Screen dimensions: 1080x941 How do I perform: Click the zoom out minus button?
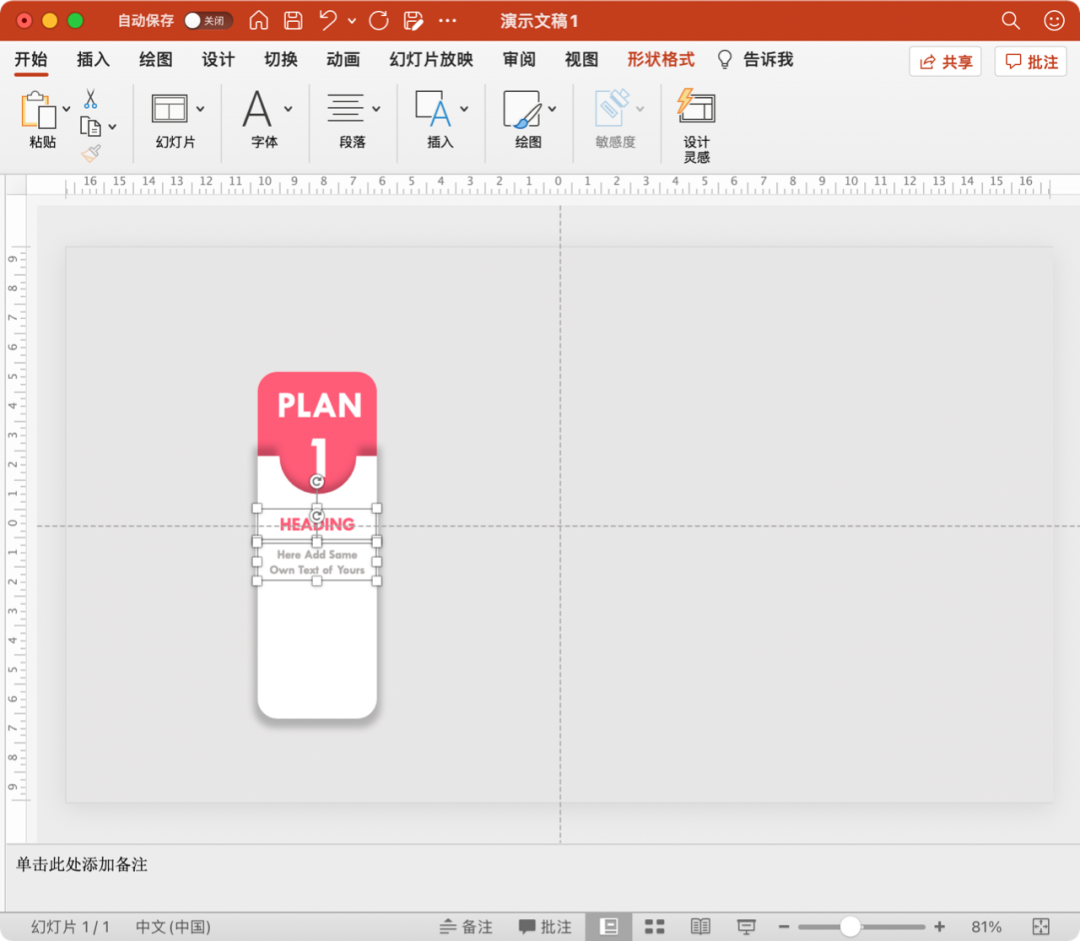pyautogui.click(x=784, y=927)
